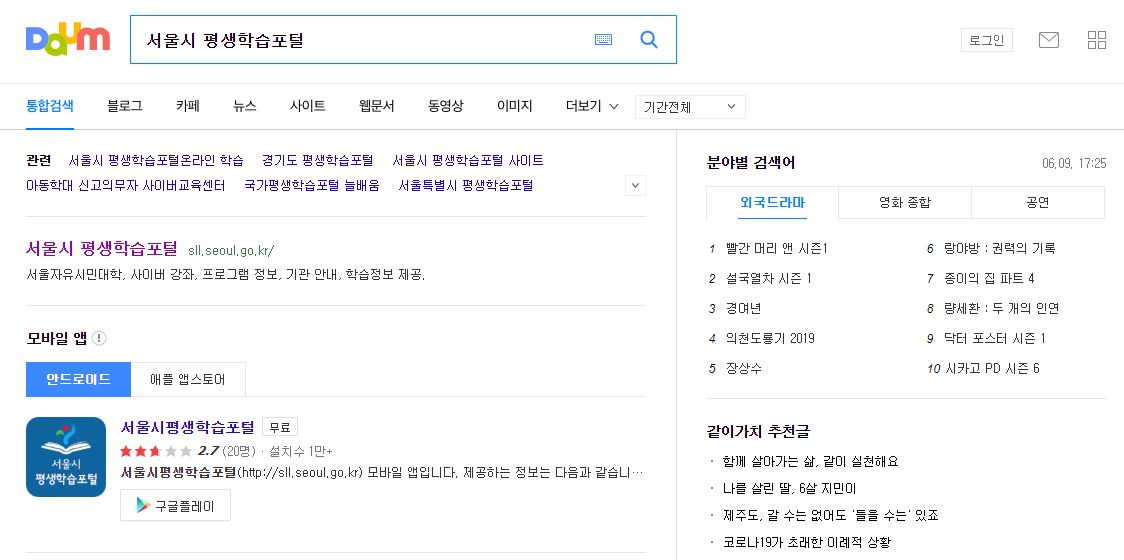Open the virtual keyboard icon in search box
Image resolution: width=1124 pixels, height=560 pixels.
coord(604,39)
